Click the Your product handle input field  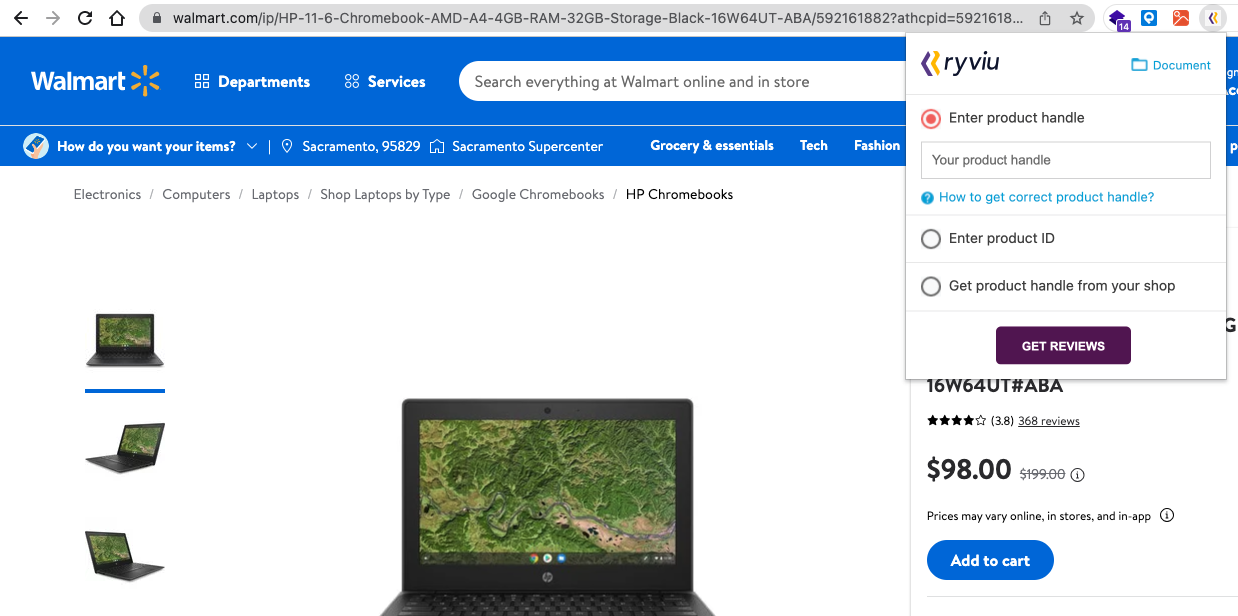(x=1065, y=160)
